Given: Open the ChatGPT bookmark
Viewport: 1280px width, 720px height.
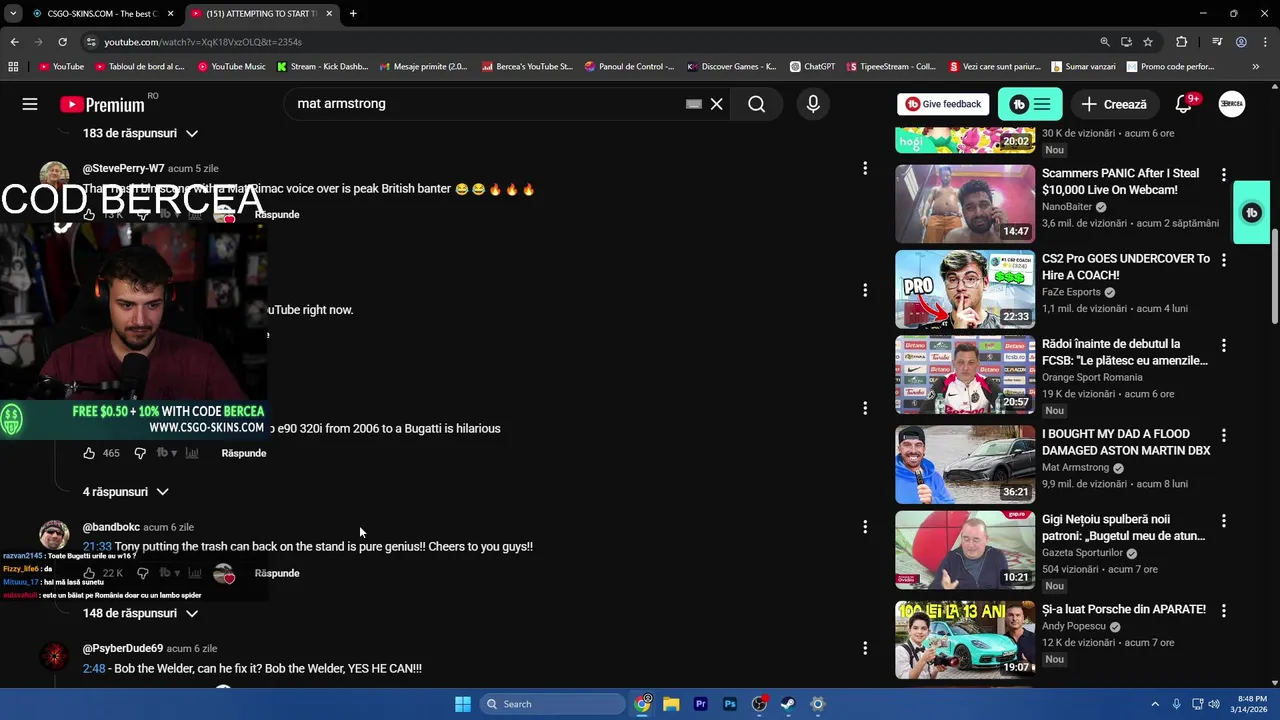Looking at the screenshot, I should pos(812,67).
